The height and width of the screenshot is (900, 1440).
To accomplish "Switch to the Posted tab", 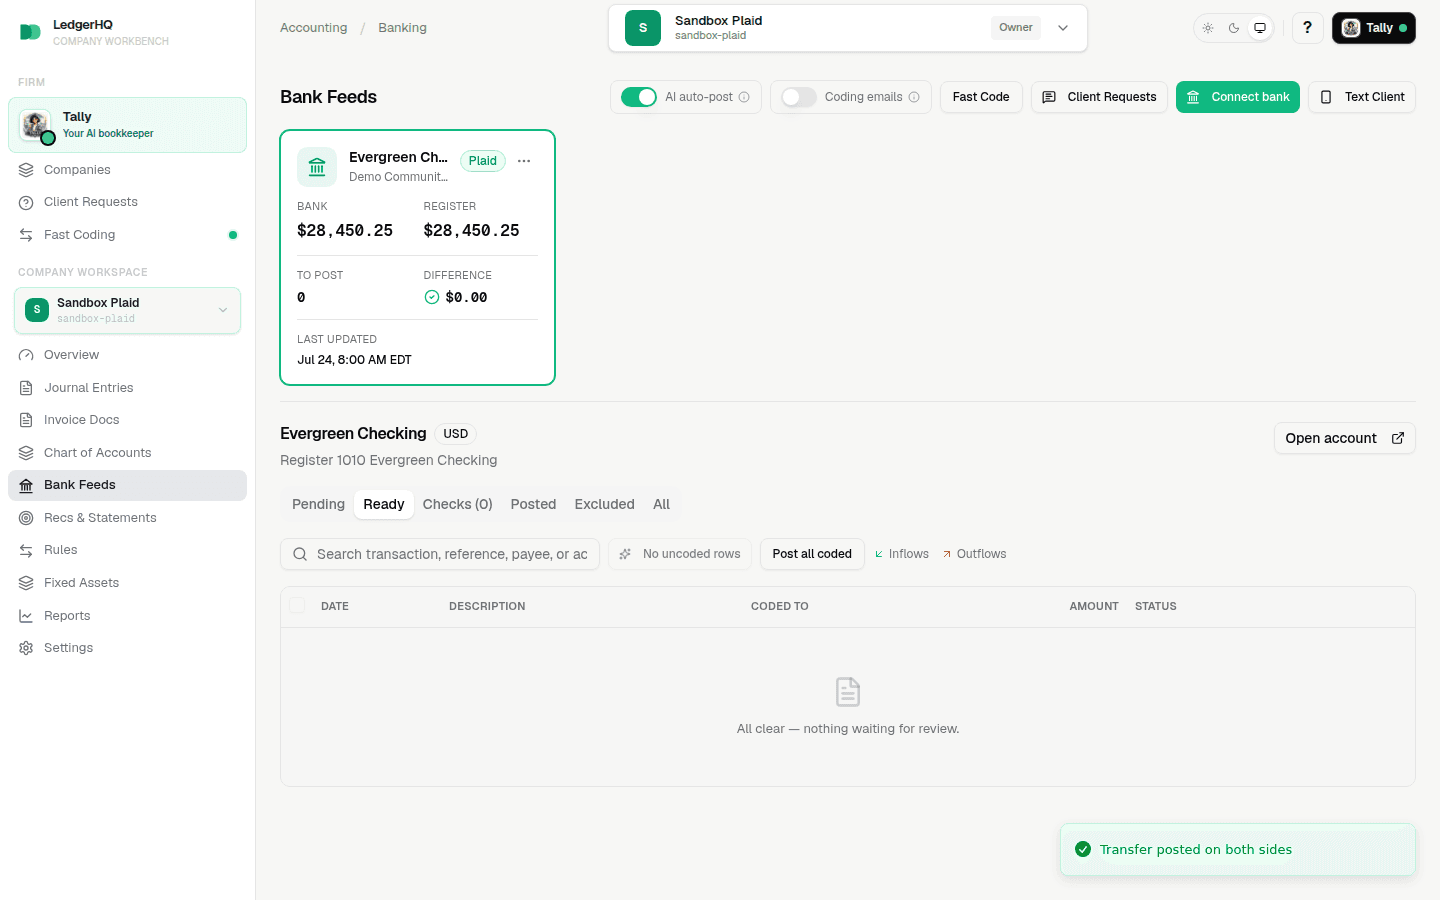I will [x=533, y=504].
